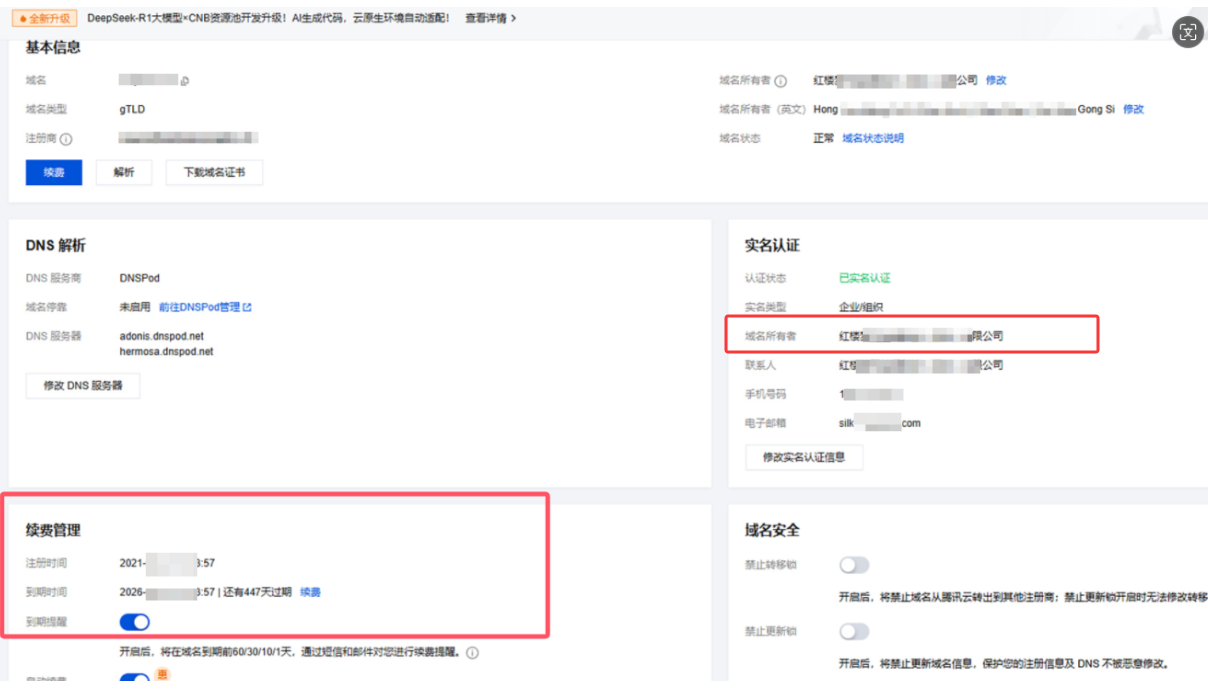Image resolution: width=1208 pixels, height=689 pixels.
Task: Click the 注册时间 field label
Action: tap(46, 563)
